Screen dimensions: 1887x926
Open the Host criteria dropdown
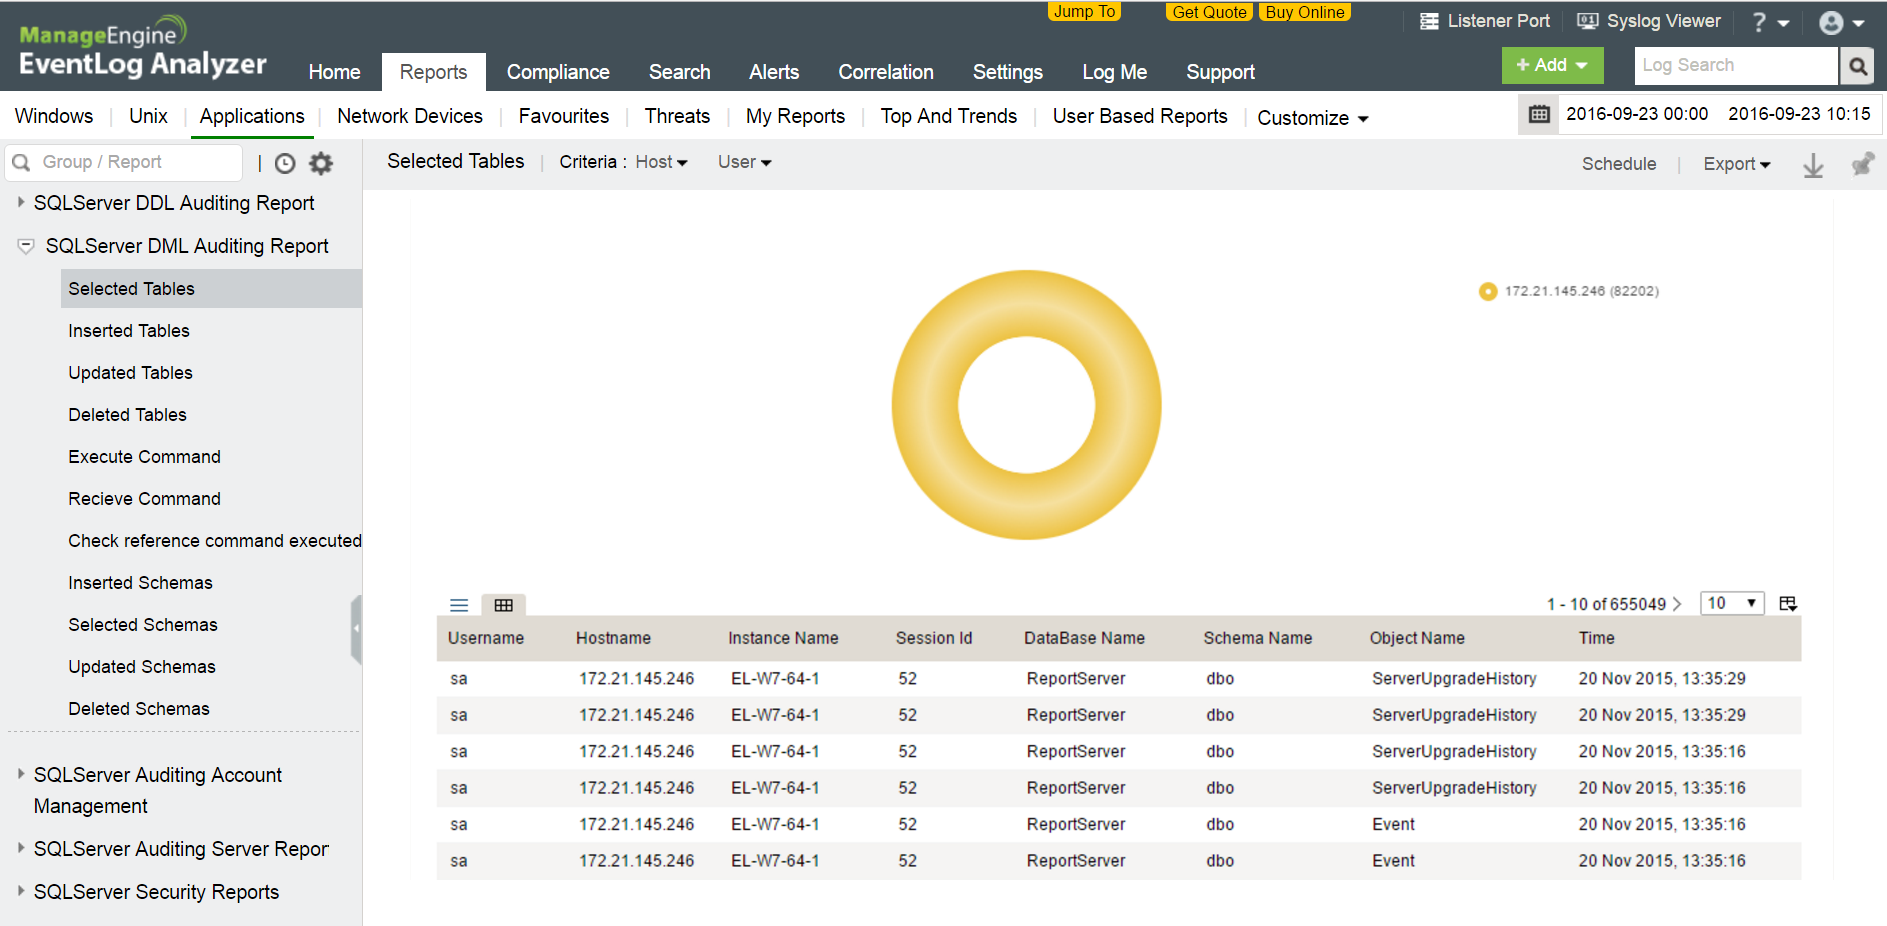(661, 162)
